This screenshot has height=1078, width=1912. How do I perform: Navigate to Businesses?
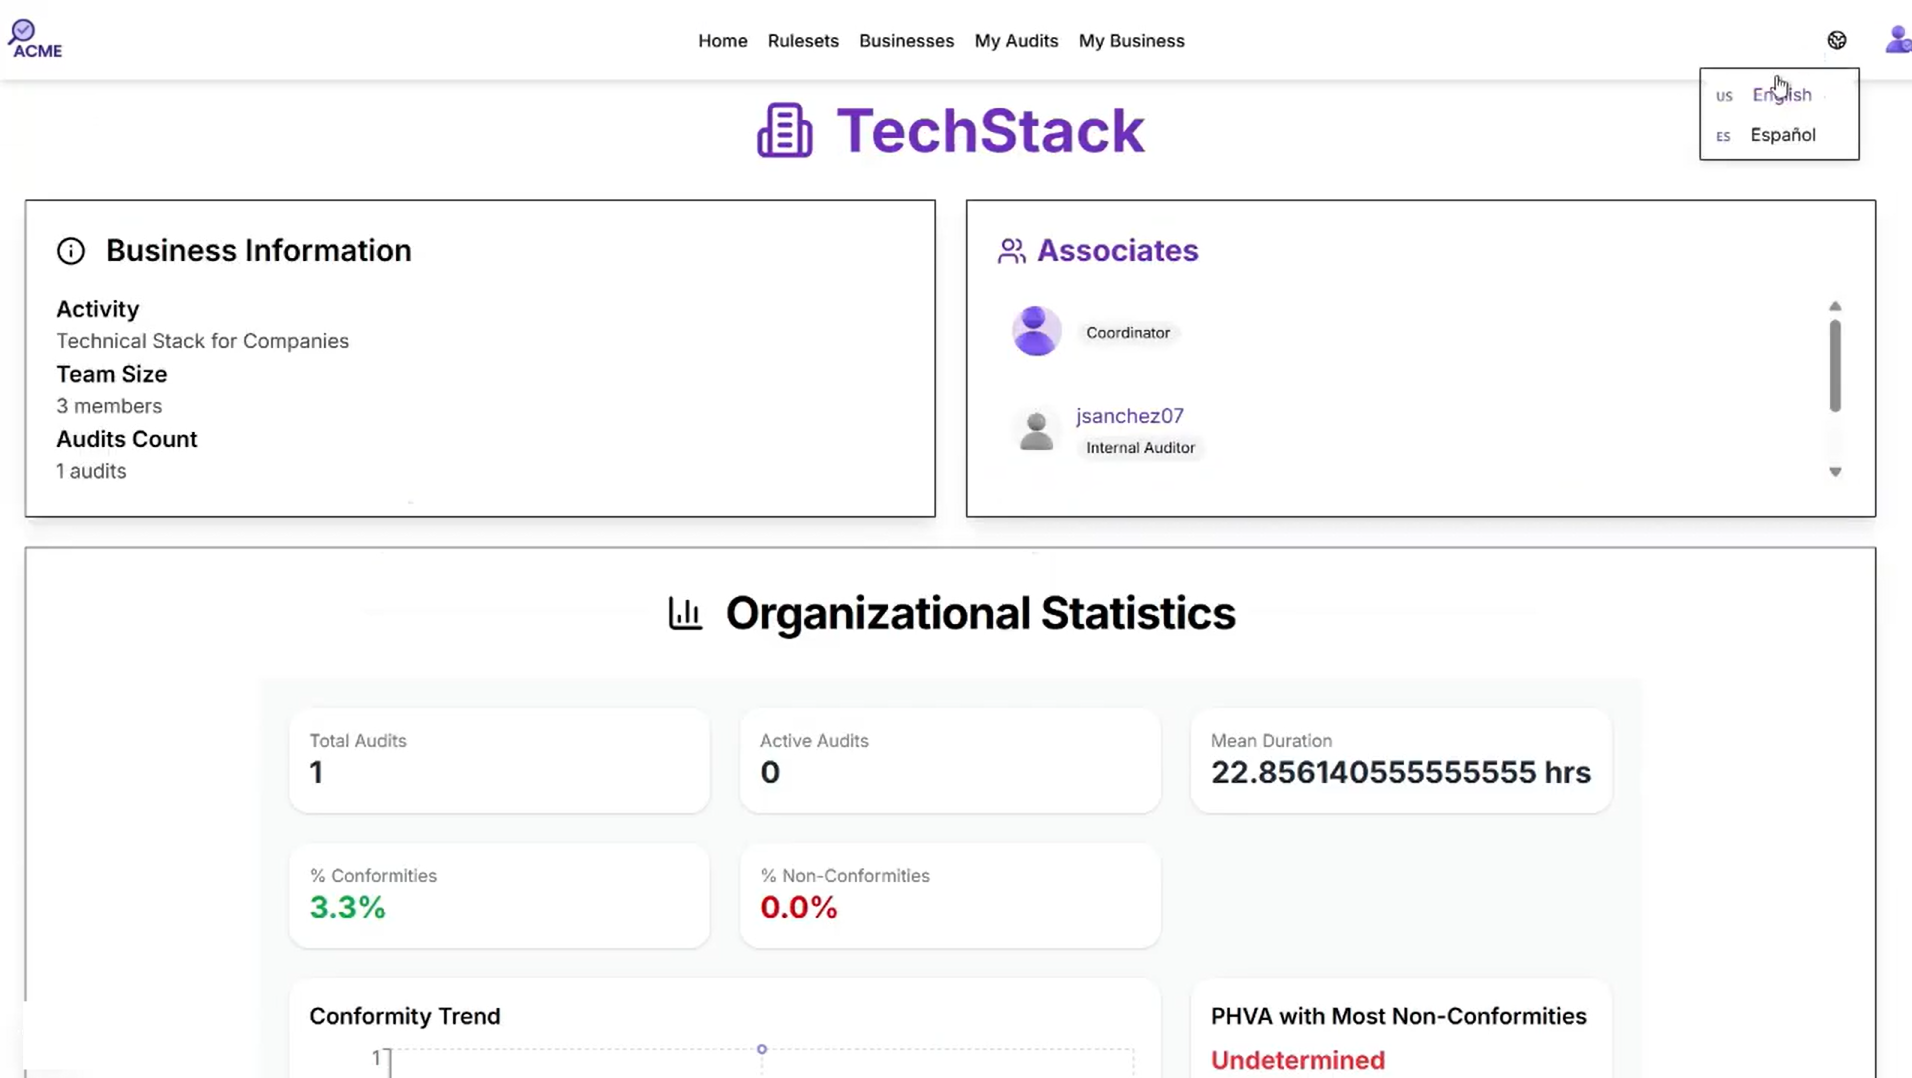(x=906, y=41)
